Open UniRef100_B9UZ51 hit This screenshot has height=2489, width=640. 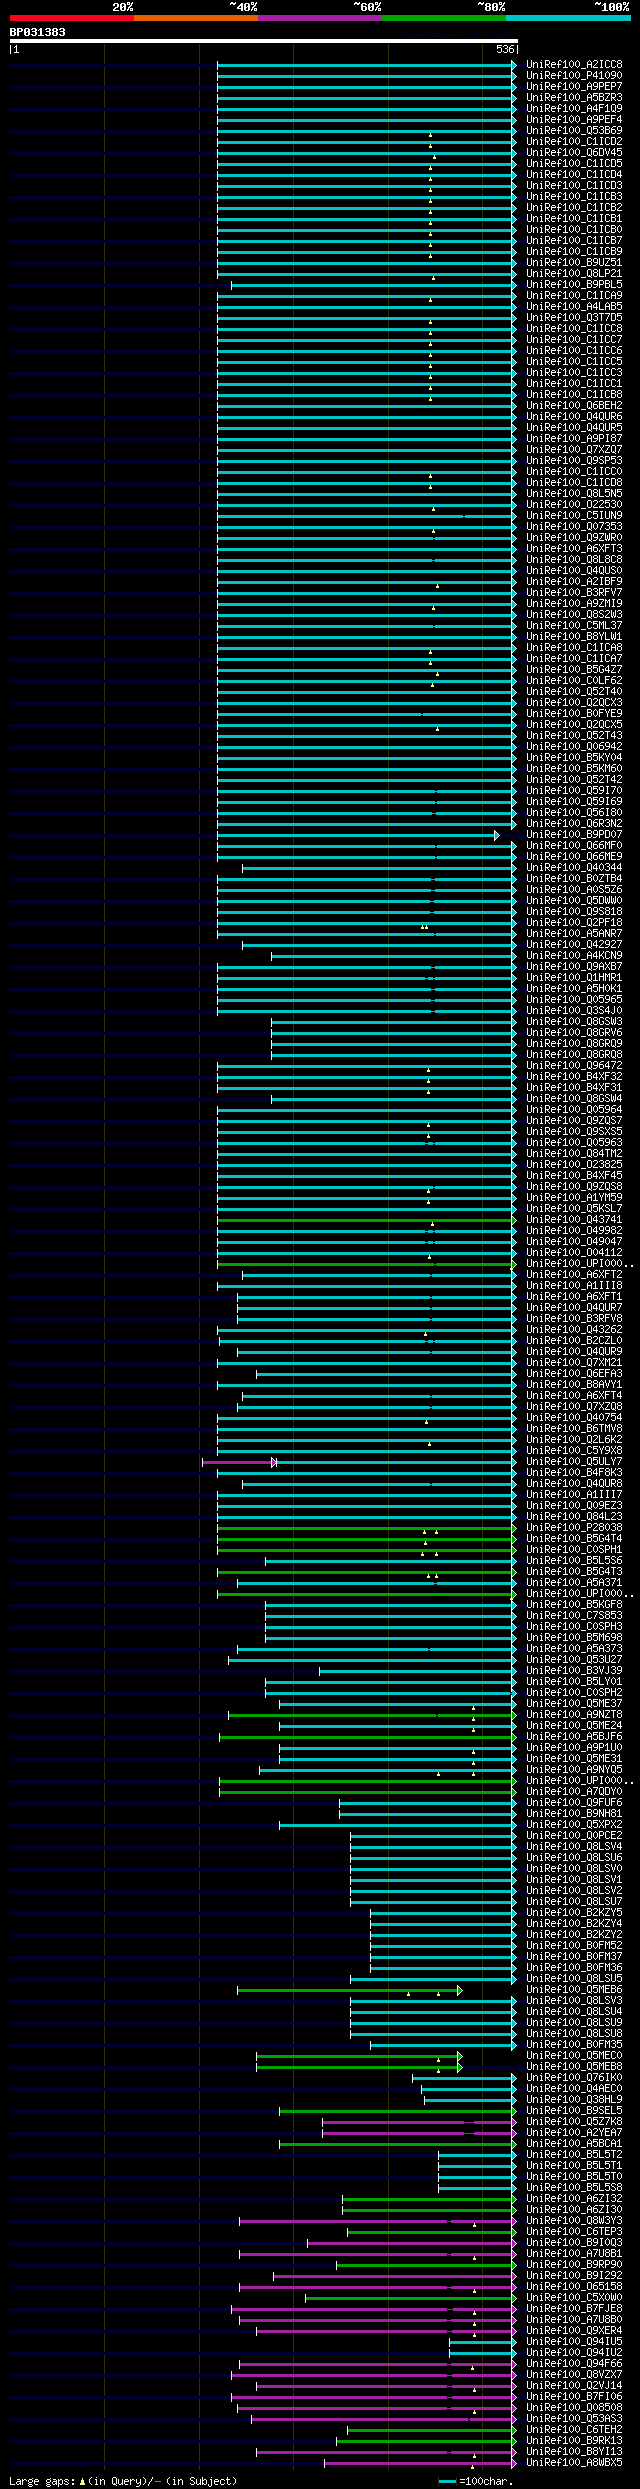pos(574,262)
